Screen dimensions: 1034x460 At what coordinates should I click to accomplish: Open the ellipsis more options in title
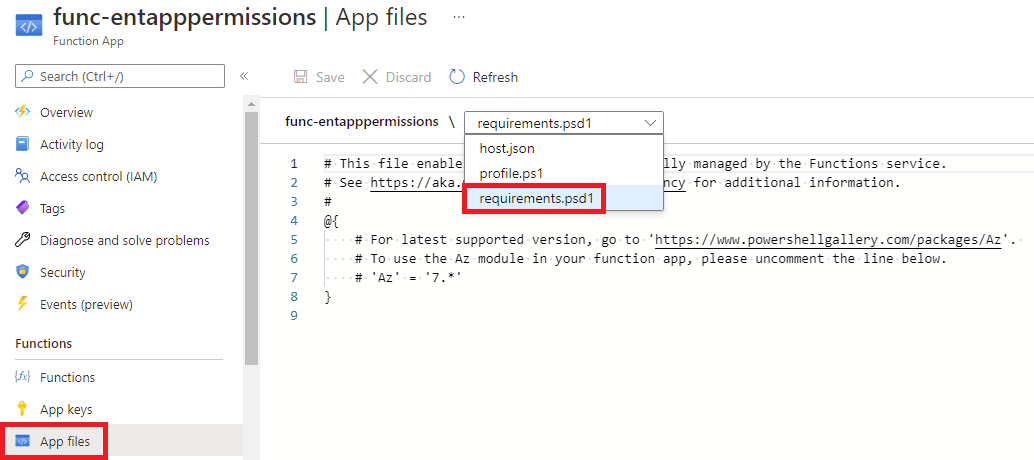[x=459, y=18]
